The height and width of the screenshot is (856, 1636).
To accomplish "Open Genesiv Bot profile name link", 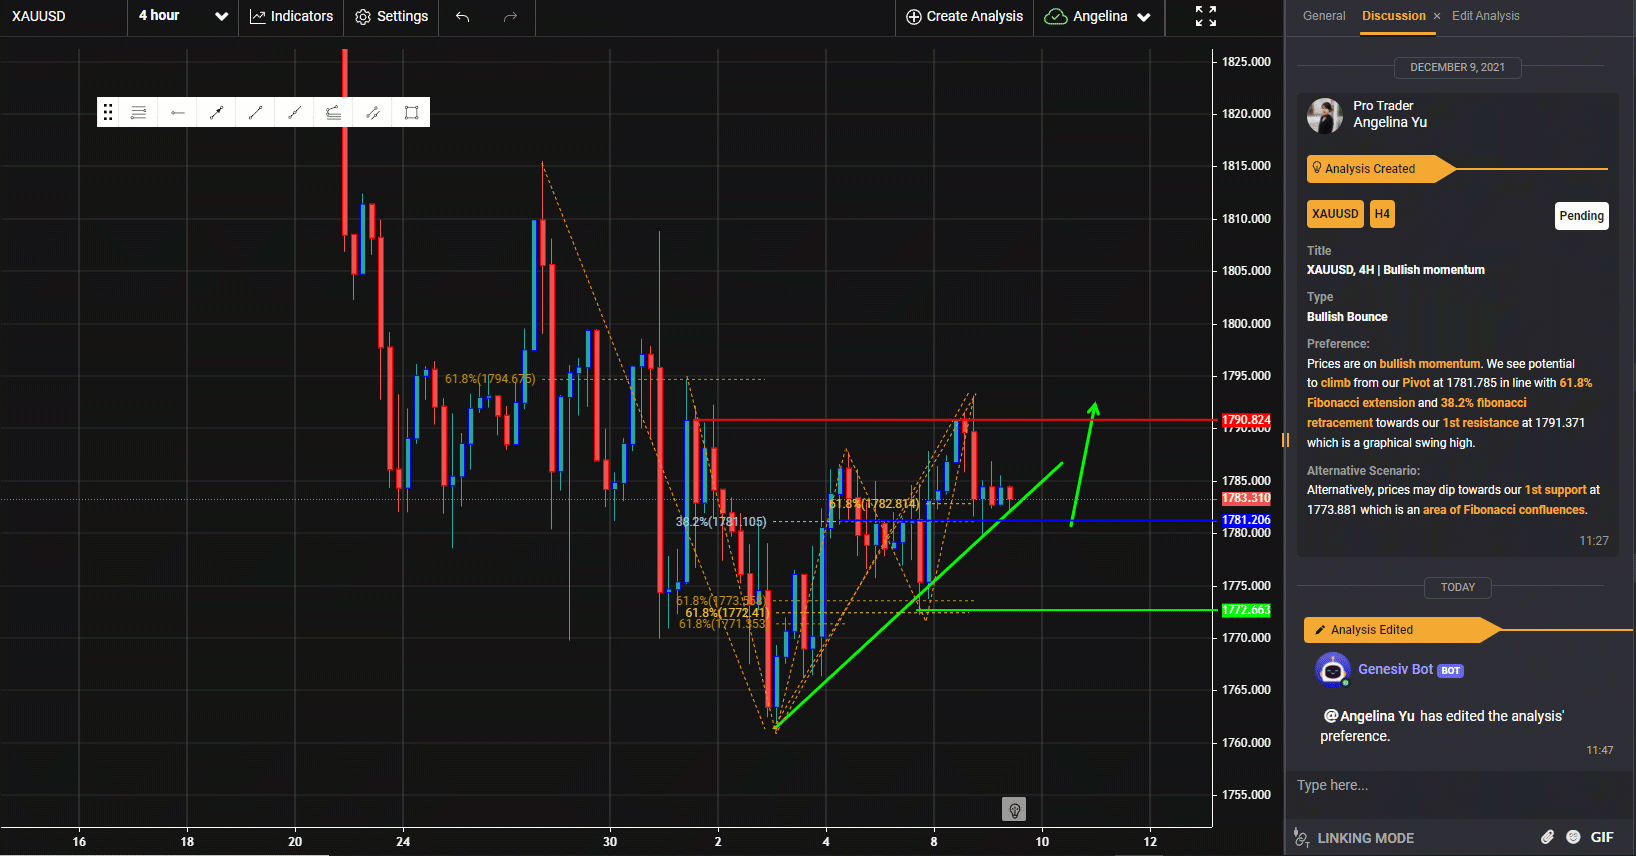I will [x=1395, y=669].
